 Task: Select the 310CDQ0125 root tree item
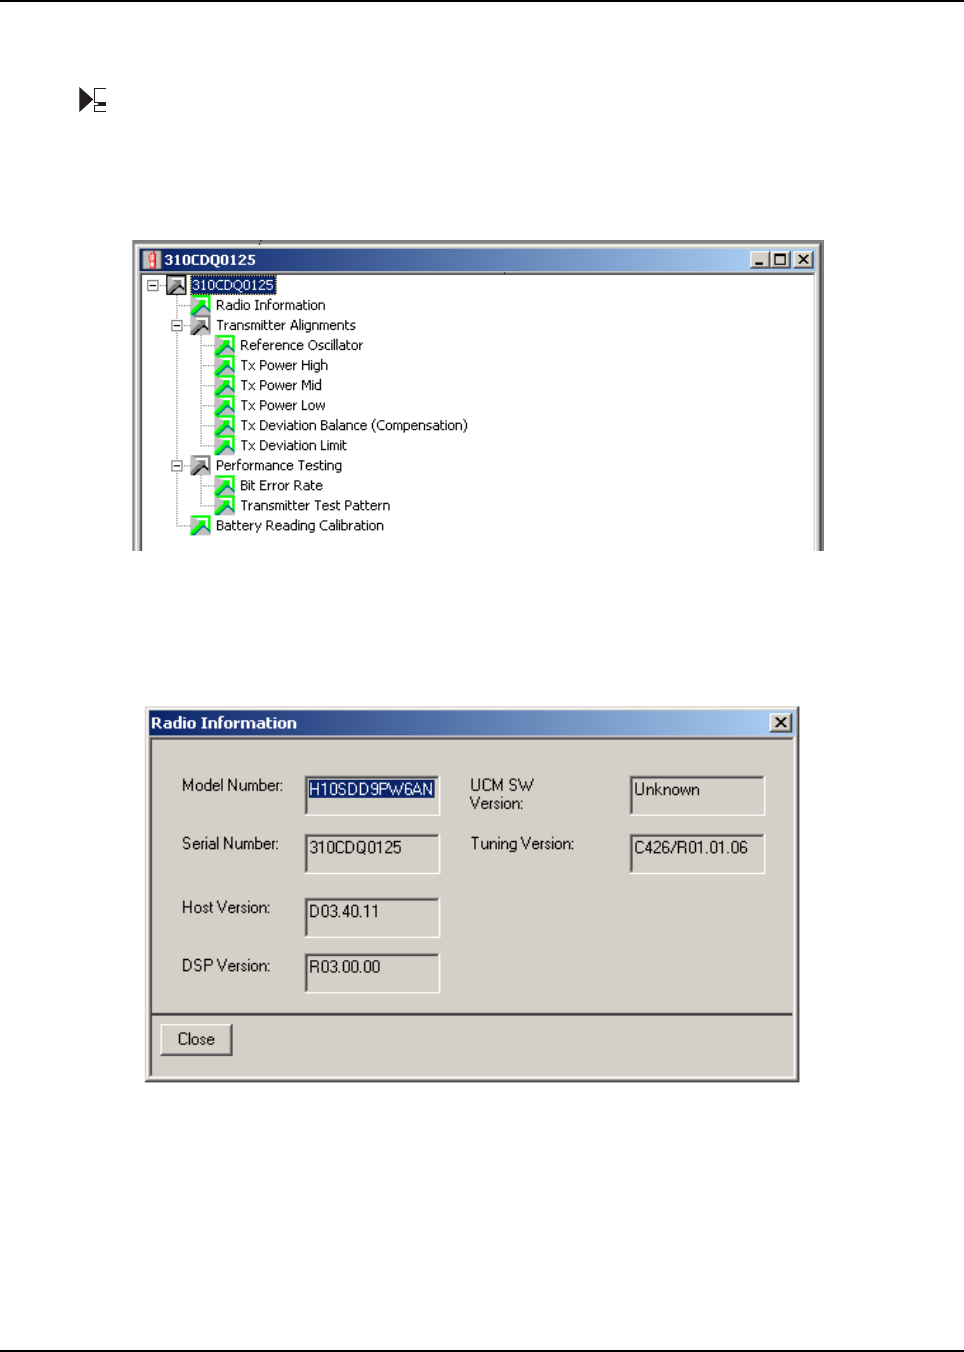(233, 285)
